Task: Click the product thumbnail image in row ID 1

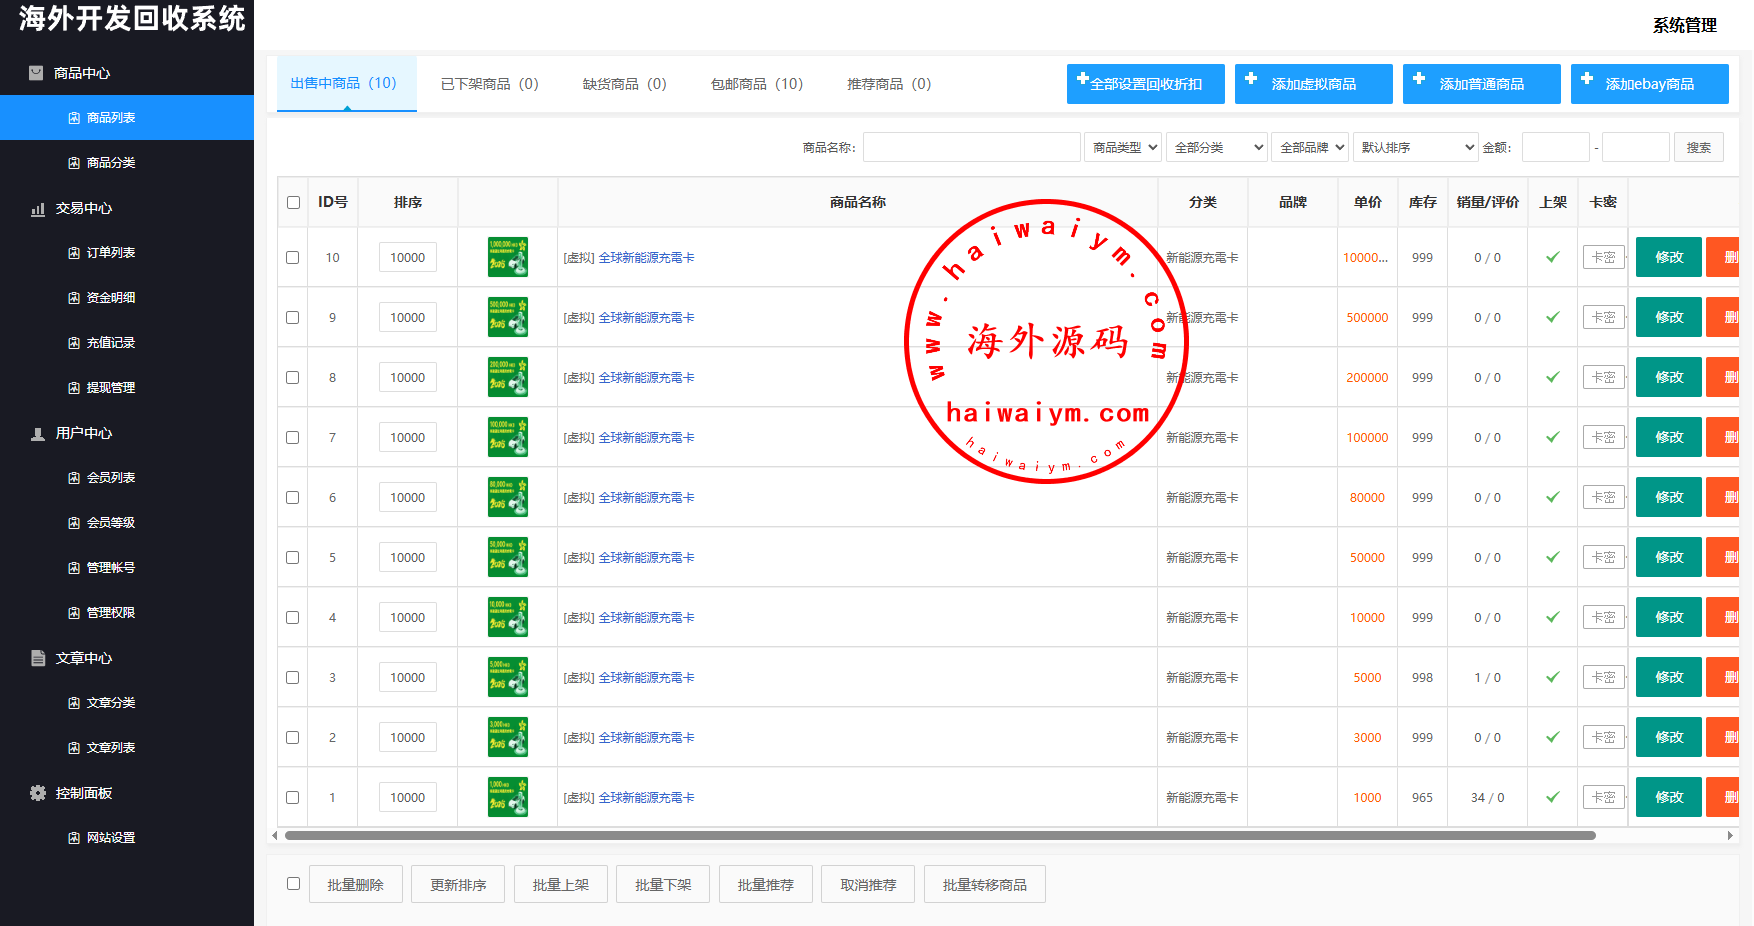Action: click(x=507, y=797)
